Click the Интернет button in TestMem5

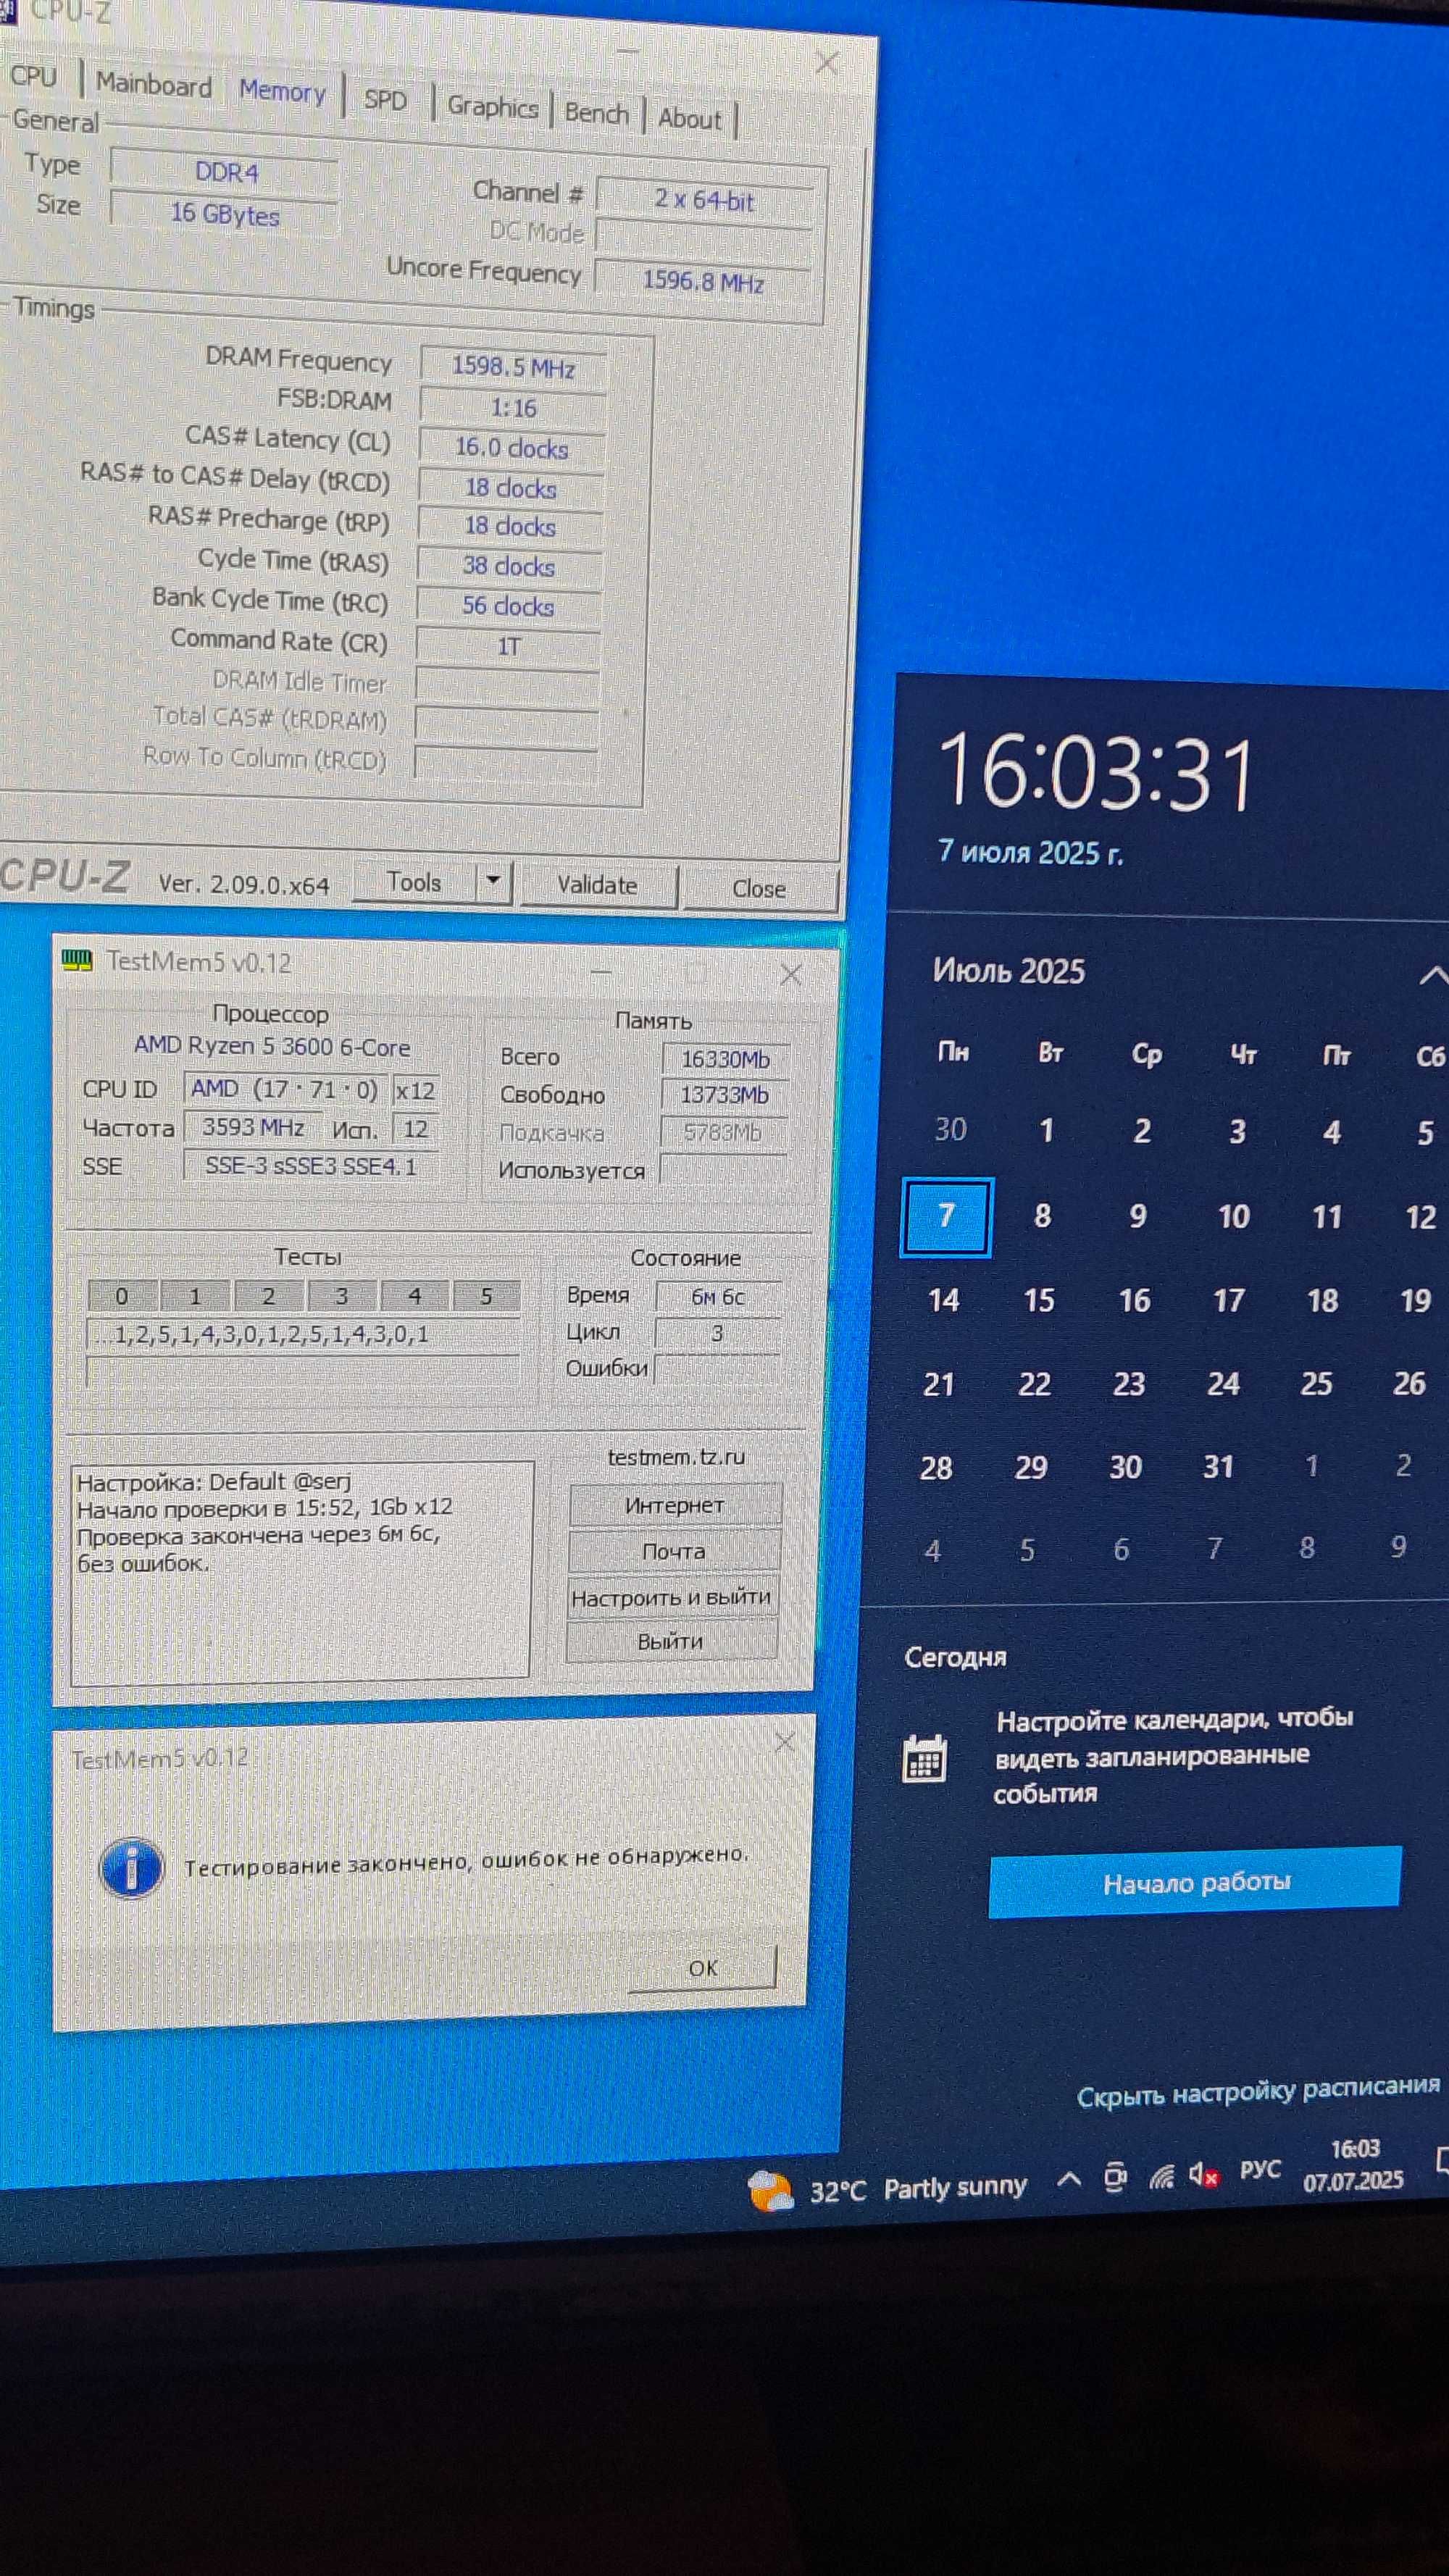(675, 1505)
